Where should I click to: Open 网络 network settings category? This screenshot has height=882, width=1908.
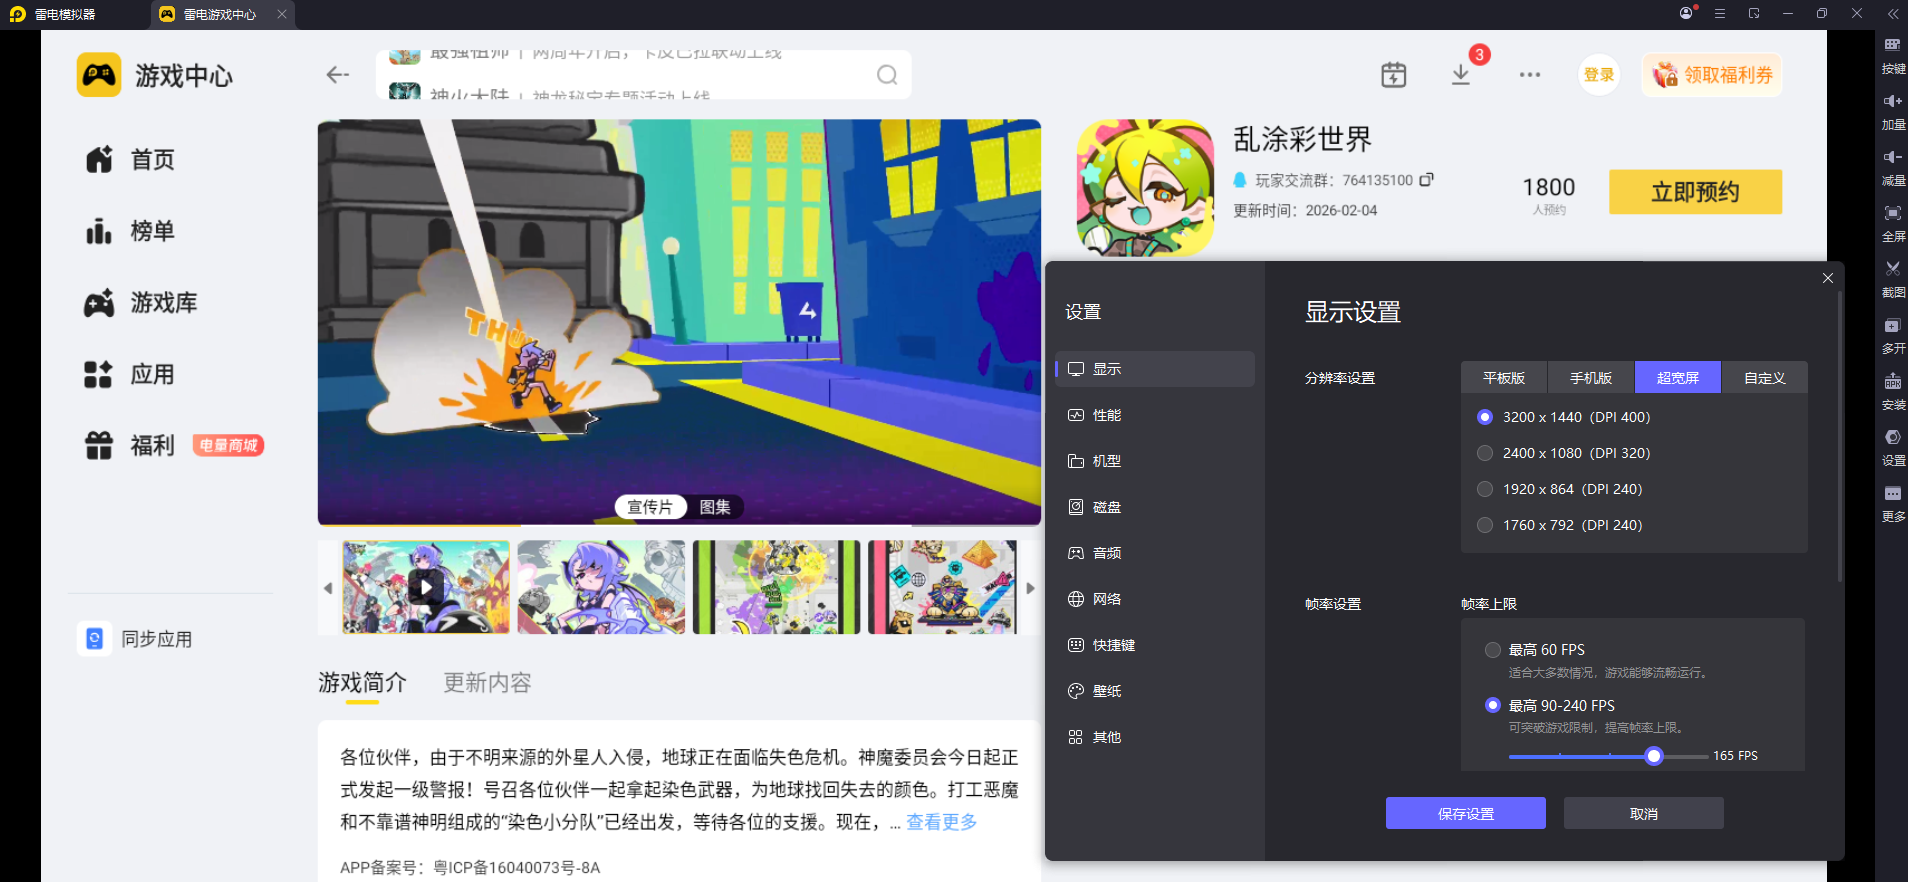(x=1155, y=599)
